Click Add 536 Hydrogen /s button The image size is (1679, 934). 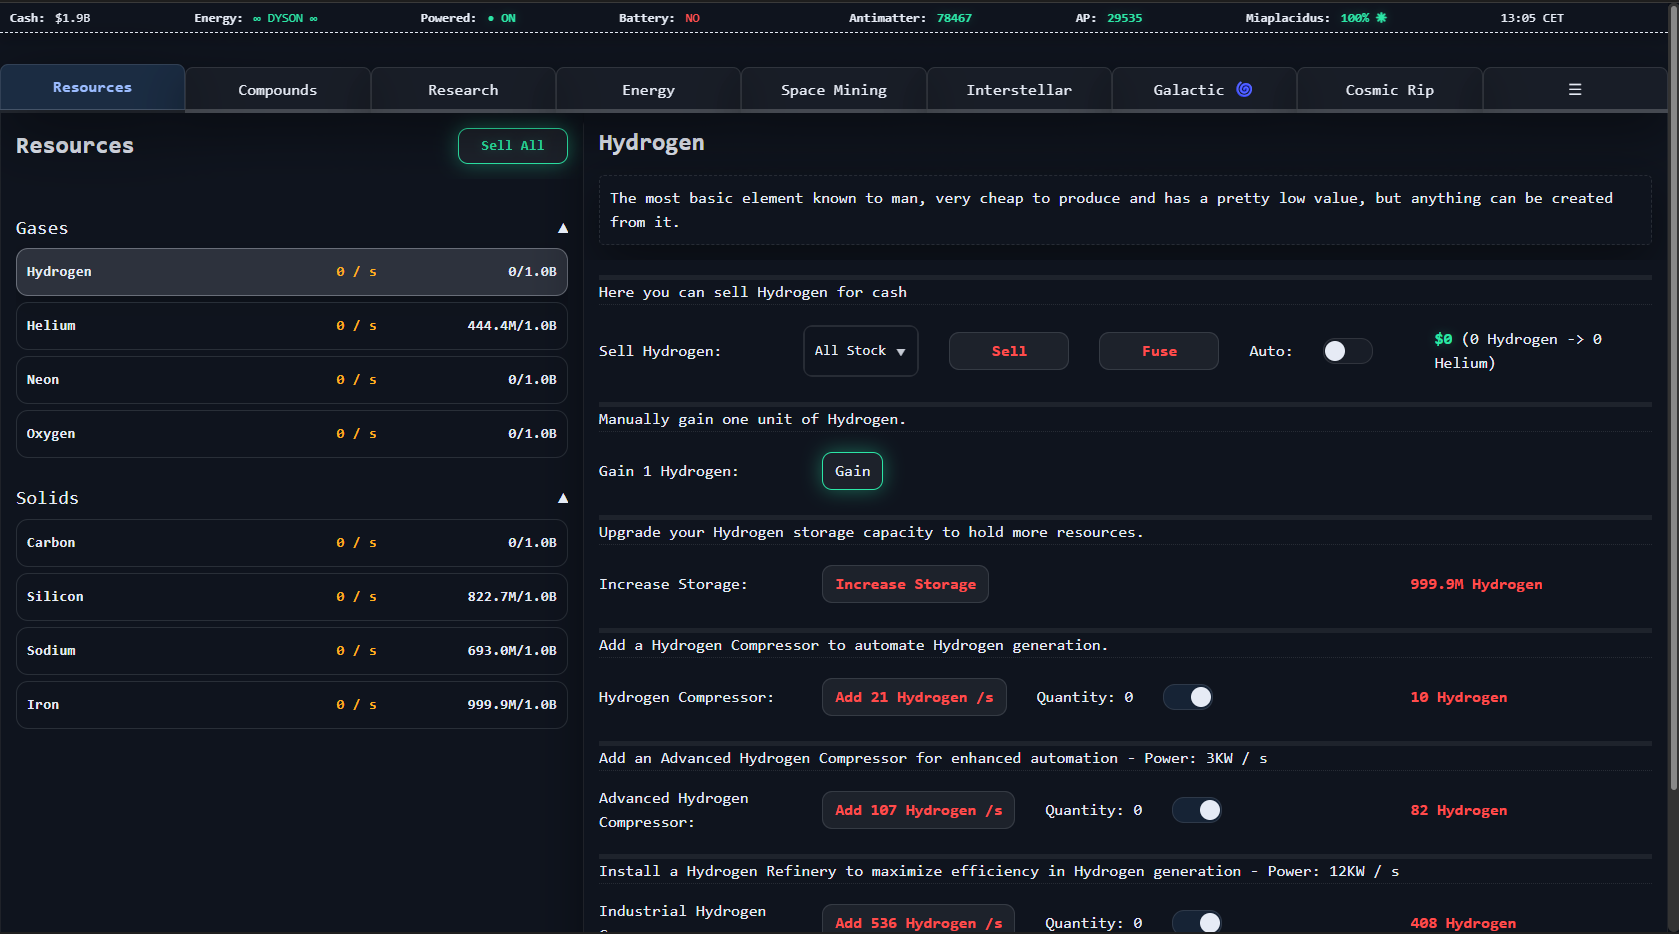point(918,921)
